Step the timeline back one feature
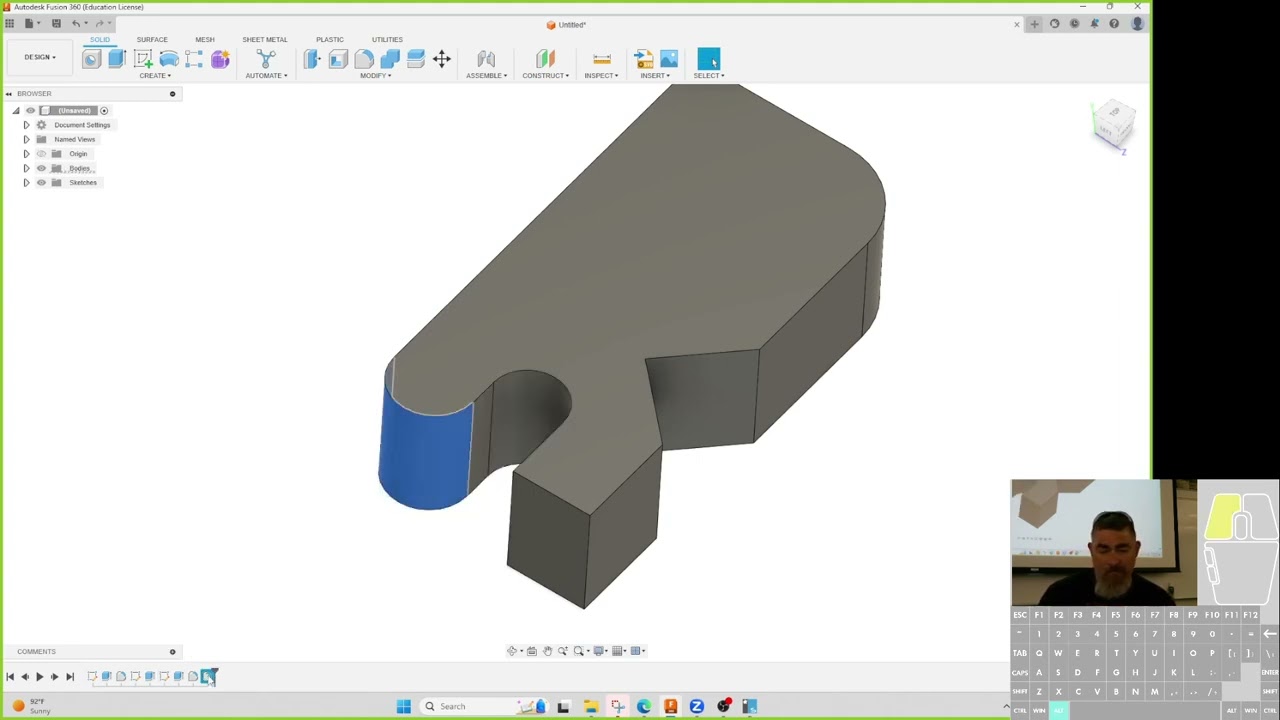This screenshot has height=720, width=1280. pos(25,677)
